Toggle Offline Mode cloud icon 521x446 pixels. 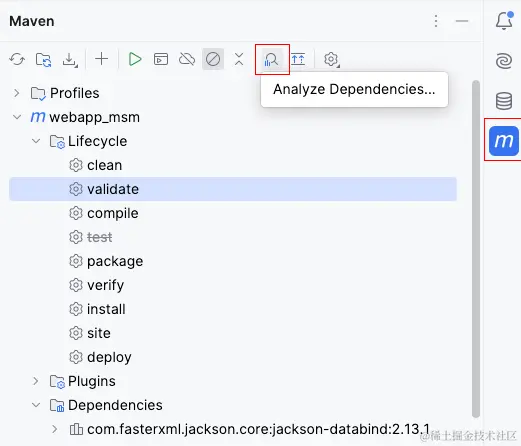coord(187,59)
